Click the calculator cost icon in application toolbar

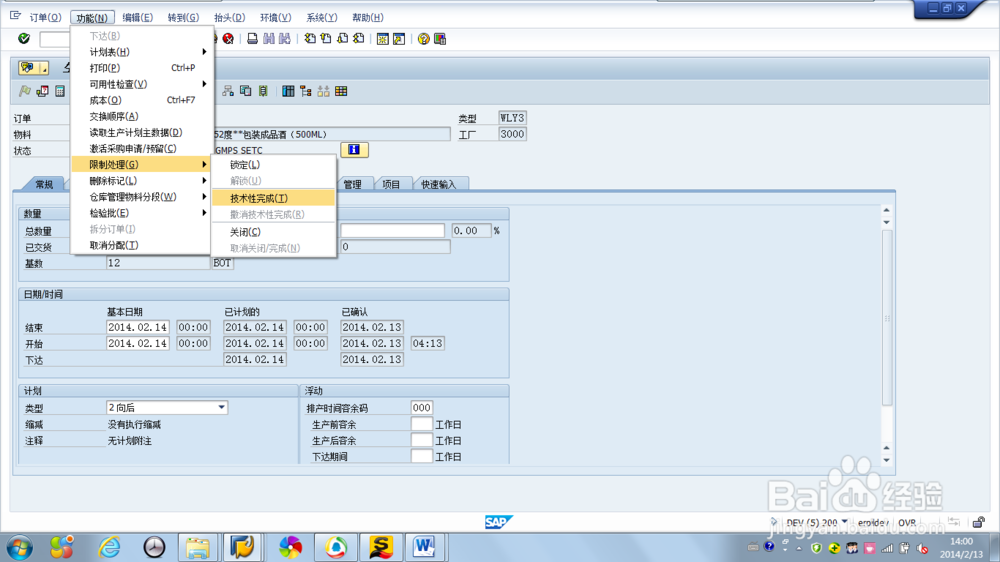coord(60,91)
